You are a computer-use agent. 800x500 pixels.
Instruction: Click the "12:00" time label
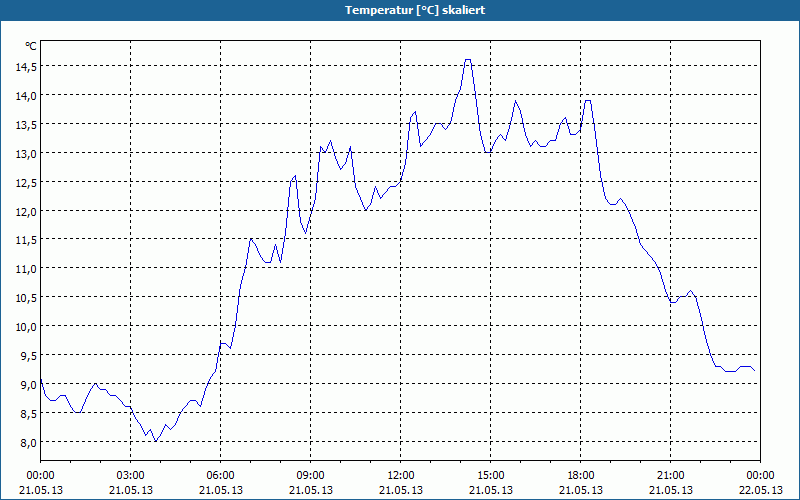tap(401, 476)
